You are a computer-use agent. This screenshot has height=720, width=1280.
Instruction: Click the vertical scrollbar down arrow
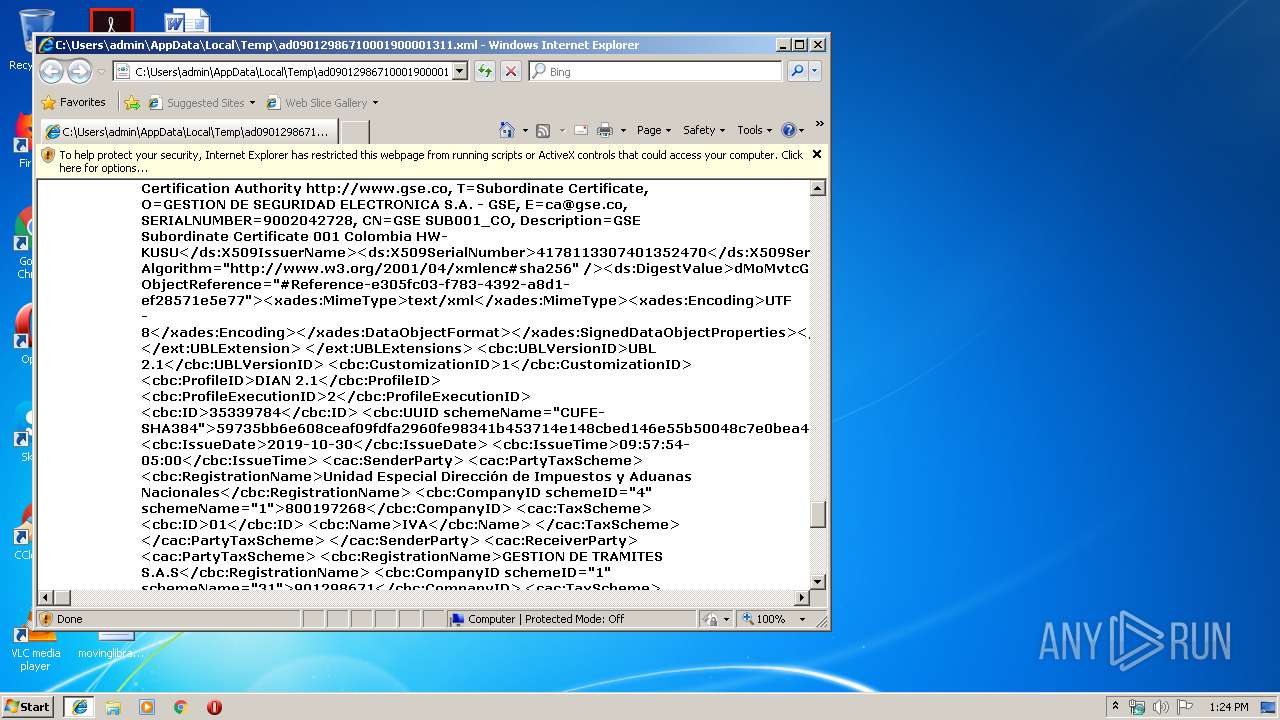point(818,581)
